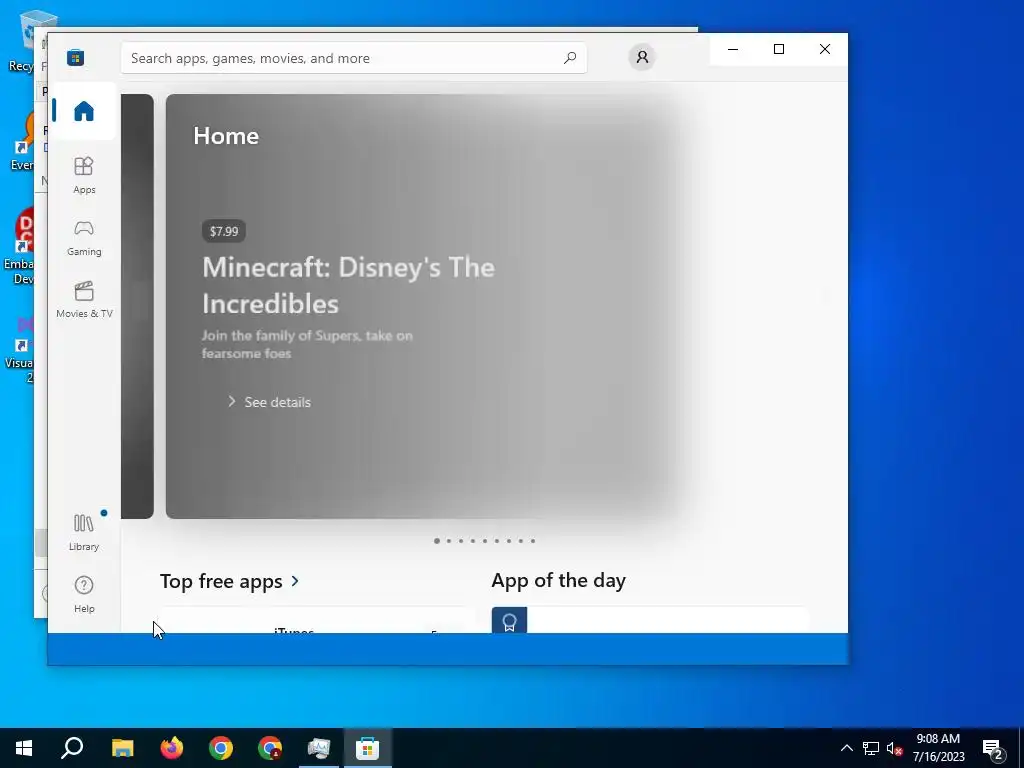Click the App of the day badge icon
This screenshot has height=768, width=1024.
509,621
